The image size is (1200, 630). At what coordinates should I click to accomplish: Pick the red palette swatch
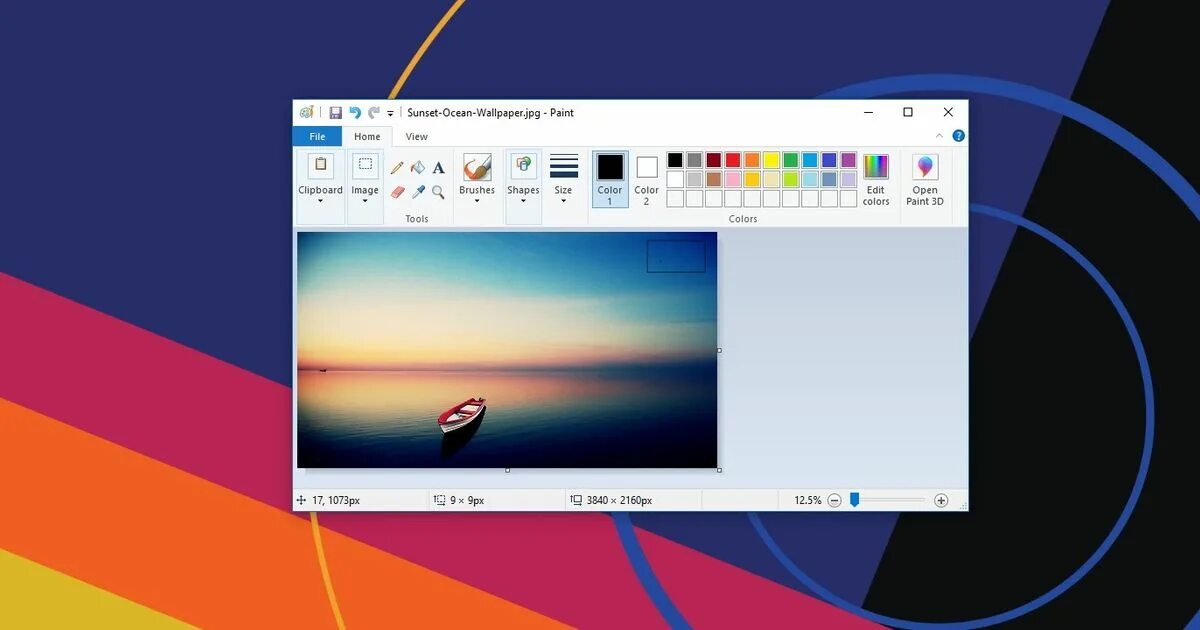pyautogui.click(x=733, y=160)
